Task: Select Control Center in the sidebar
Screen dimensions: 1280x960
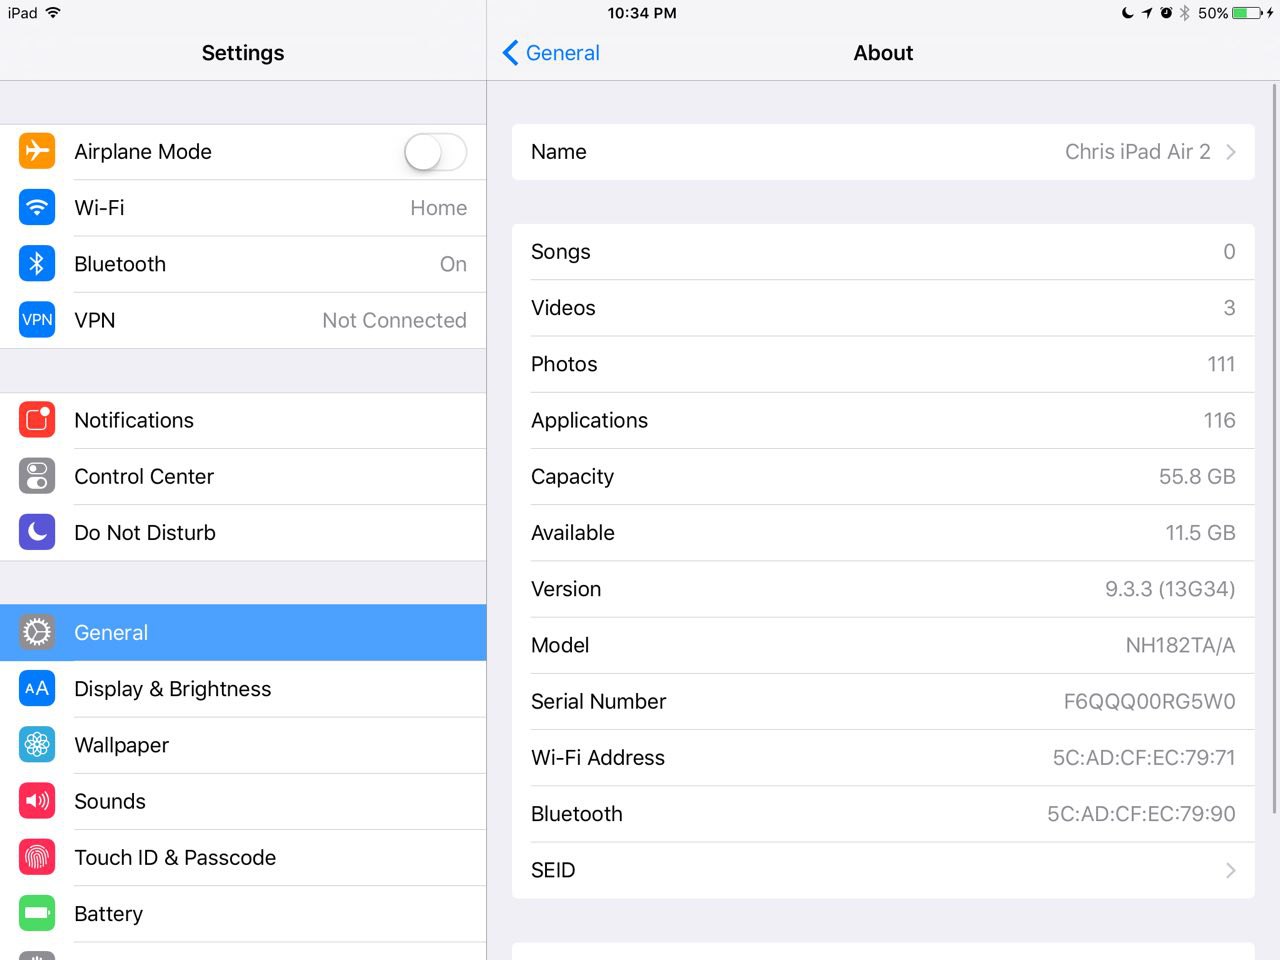Action: 243,476
